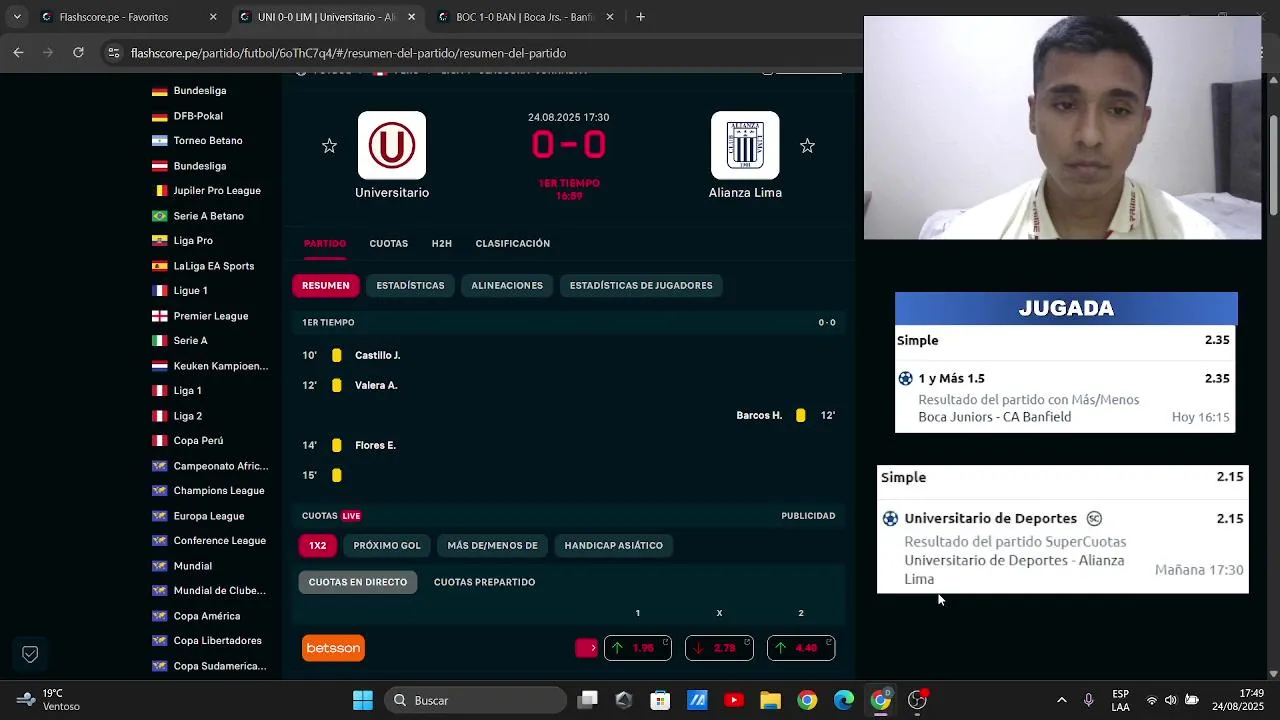Select the RESUMEN sub-tab
Viewport: 1280px width, 720px height.
pos(326,286)
